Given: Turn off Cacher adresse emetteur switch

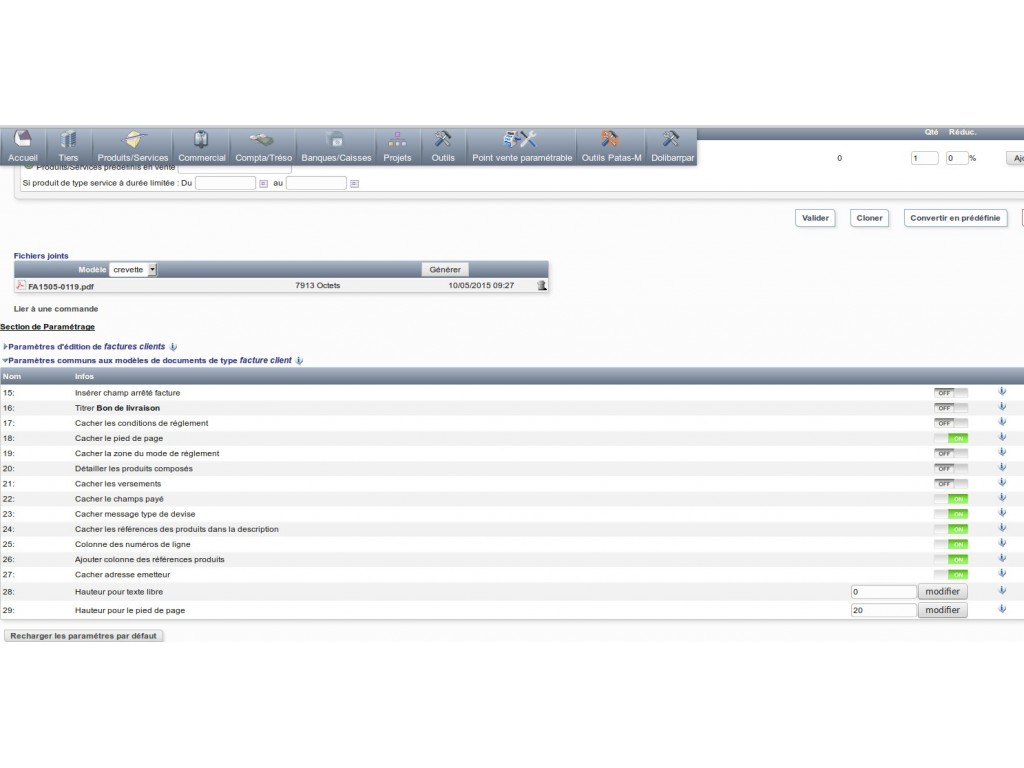Looking at the screenshot, I should click(950, 575).
